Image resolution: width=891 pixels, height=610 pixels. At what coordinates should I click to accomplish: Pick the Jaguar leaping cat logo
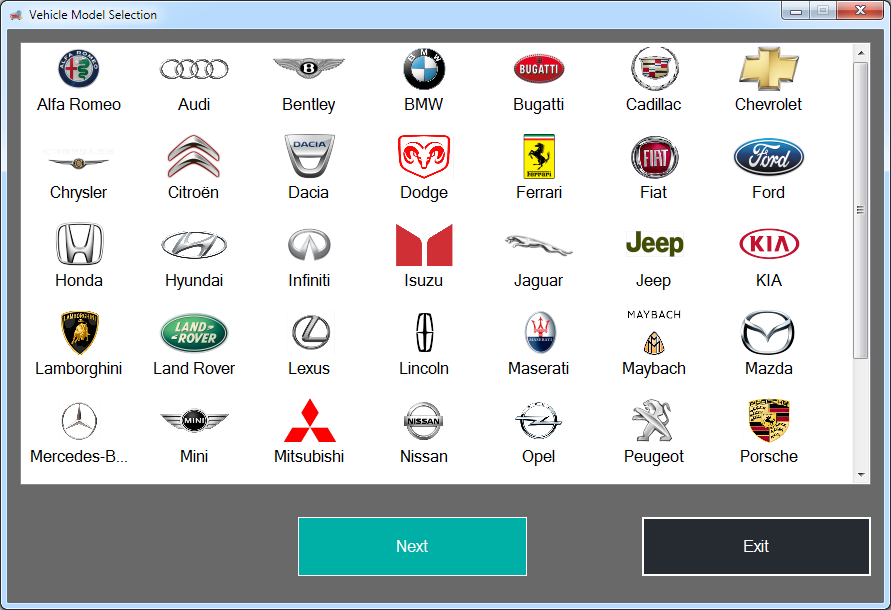539,246
